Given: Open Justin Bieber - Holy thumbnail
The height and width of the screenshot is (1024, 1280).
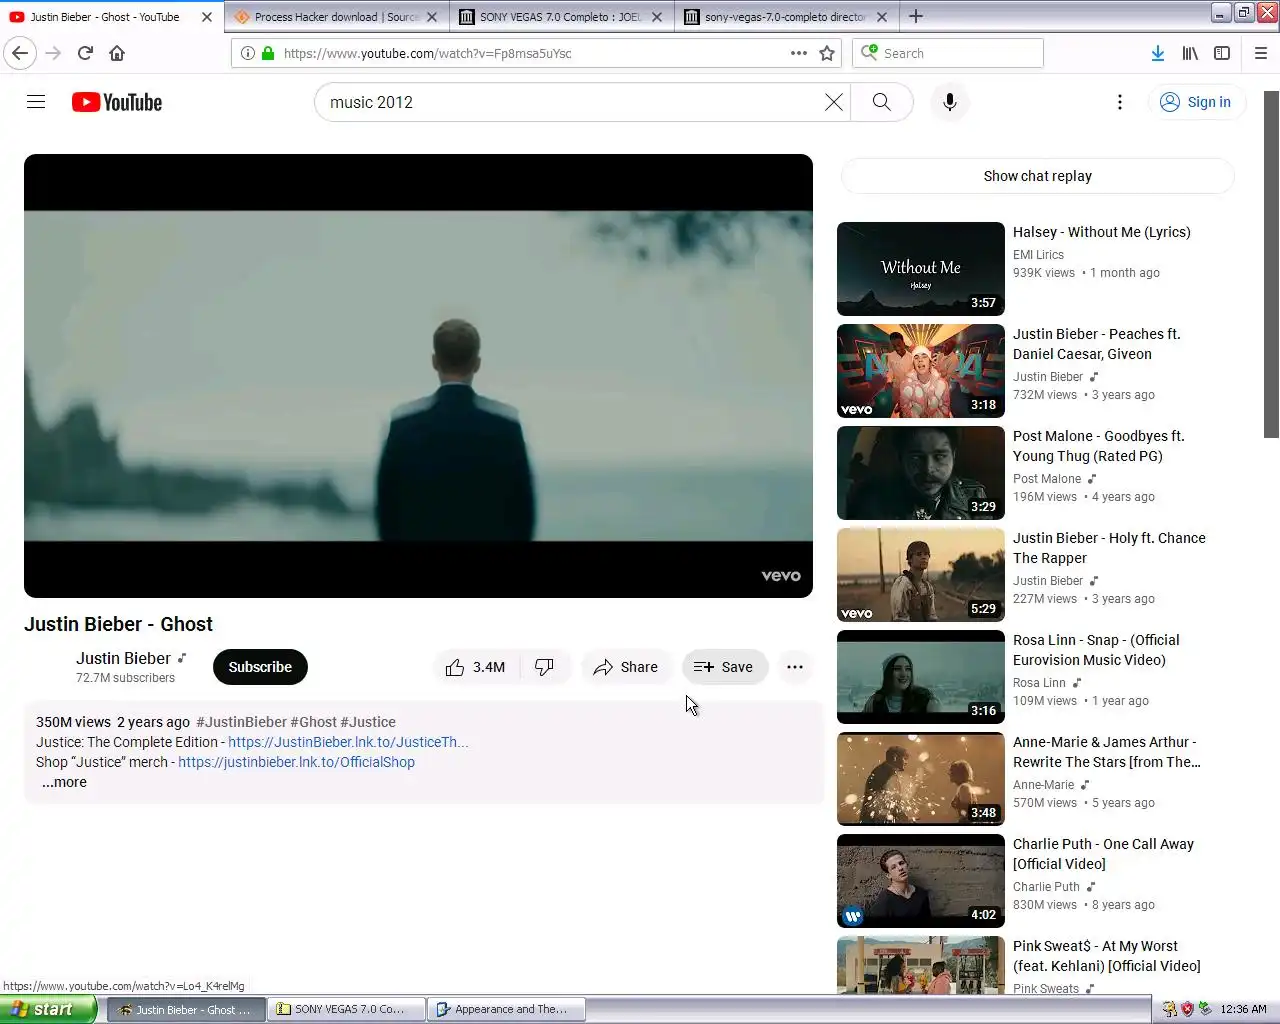Looking at the screenshot, I should (921, 575).
